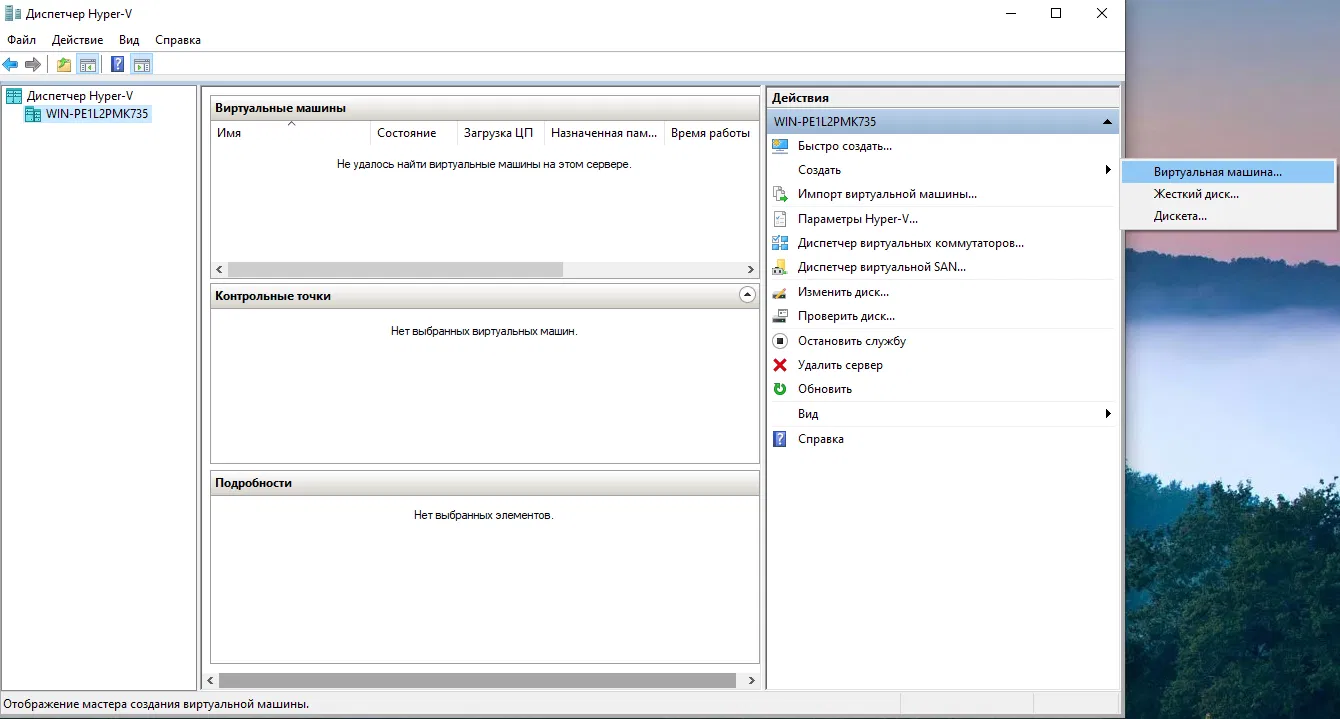
Task: Click 'Нет выбранных виртуальных машин.' text
Action: (484, 330)
